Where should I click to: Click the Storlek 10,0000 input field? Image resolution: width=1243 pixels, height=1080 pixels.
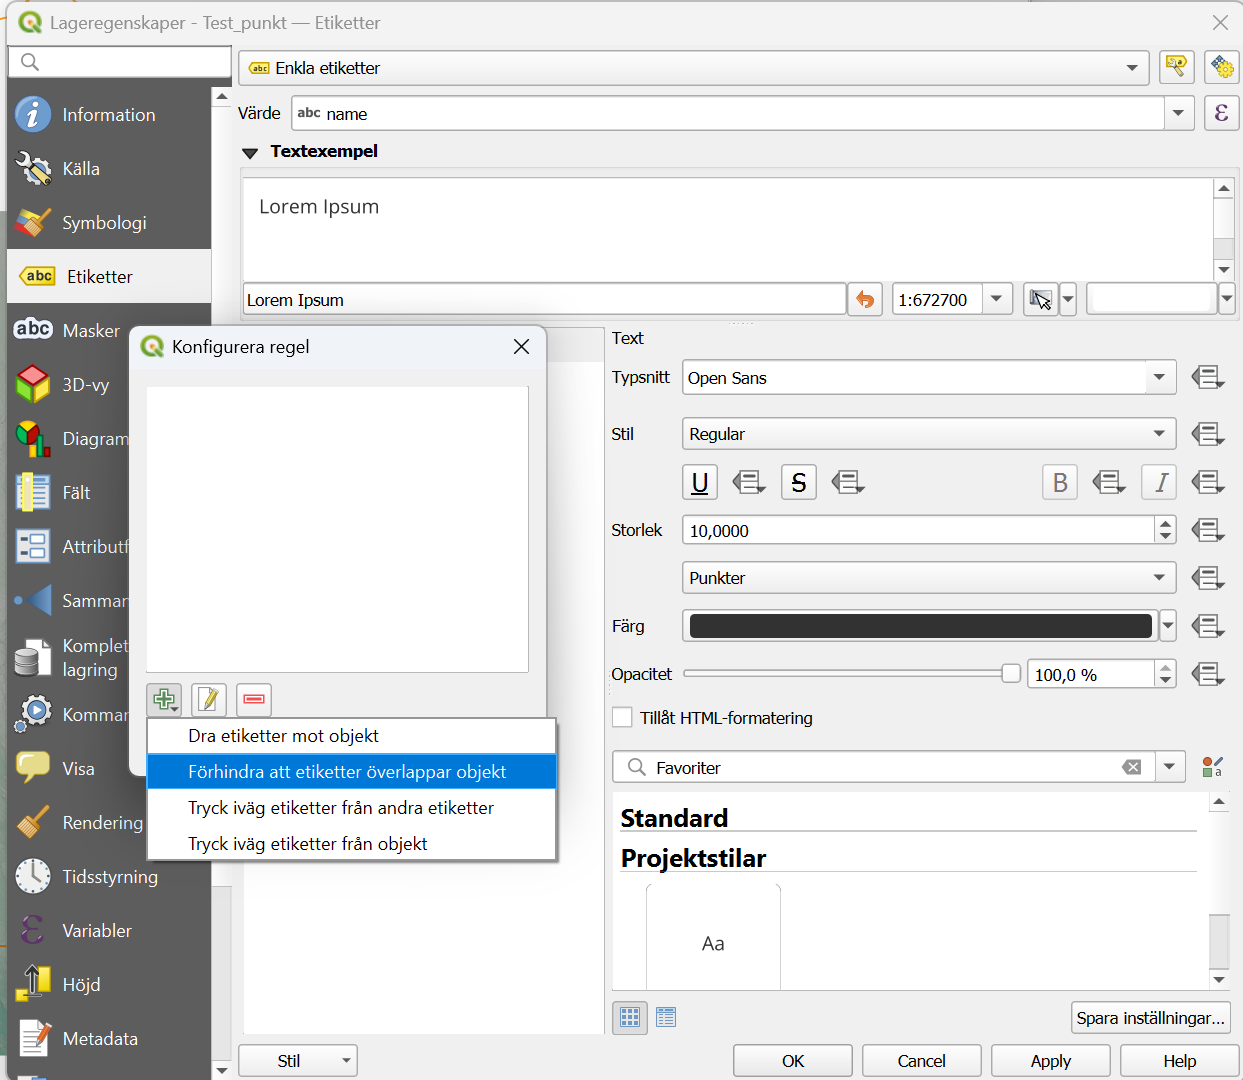click(x=918, y=530)
